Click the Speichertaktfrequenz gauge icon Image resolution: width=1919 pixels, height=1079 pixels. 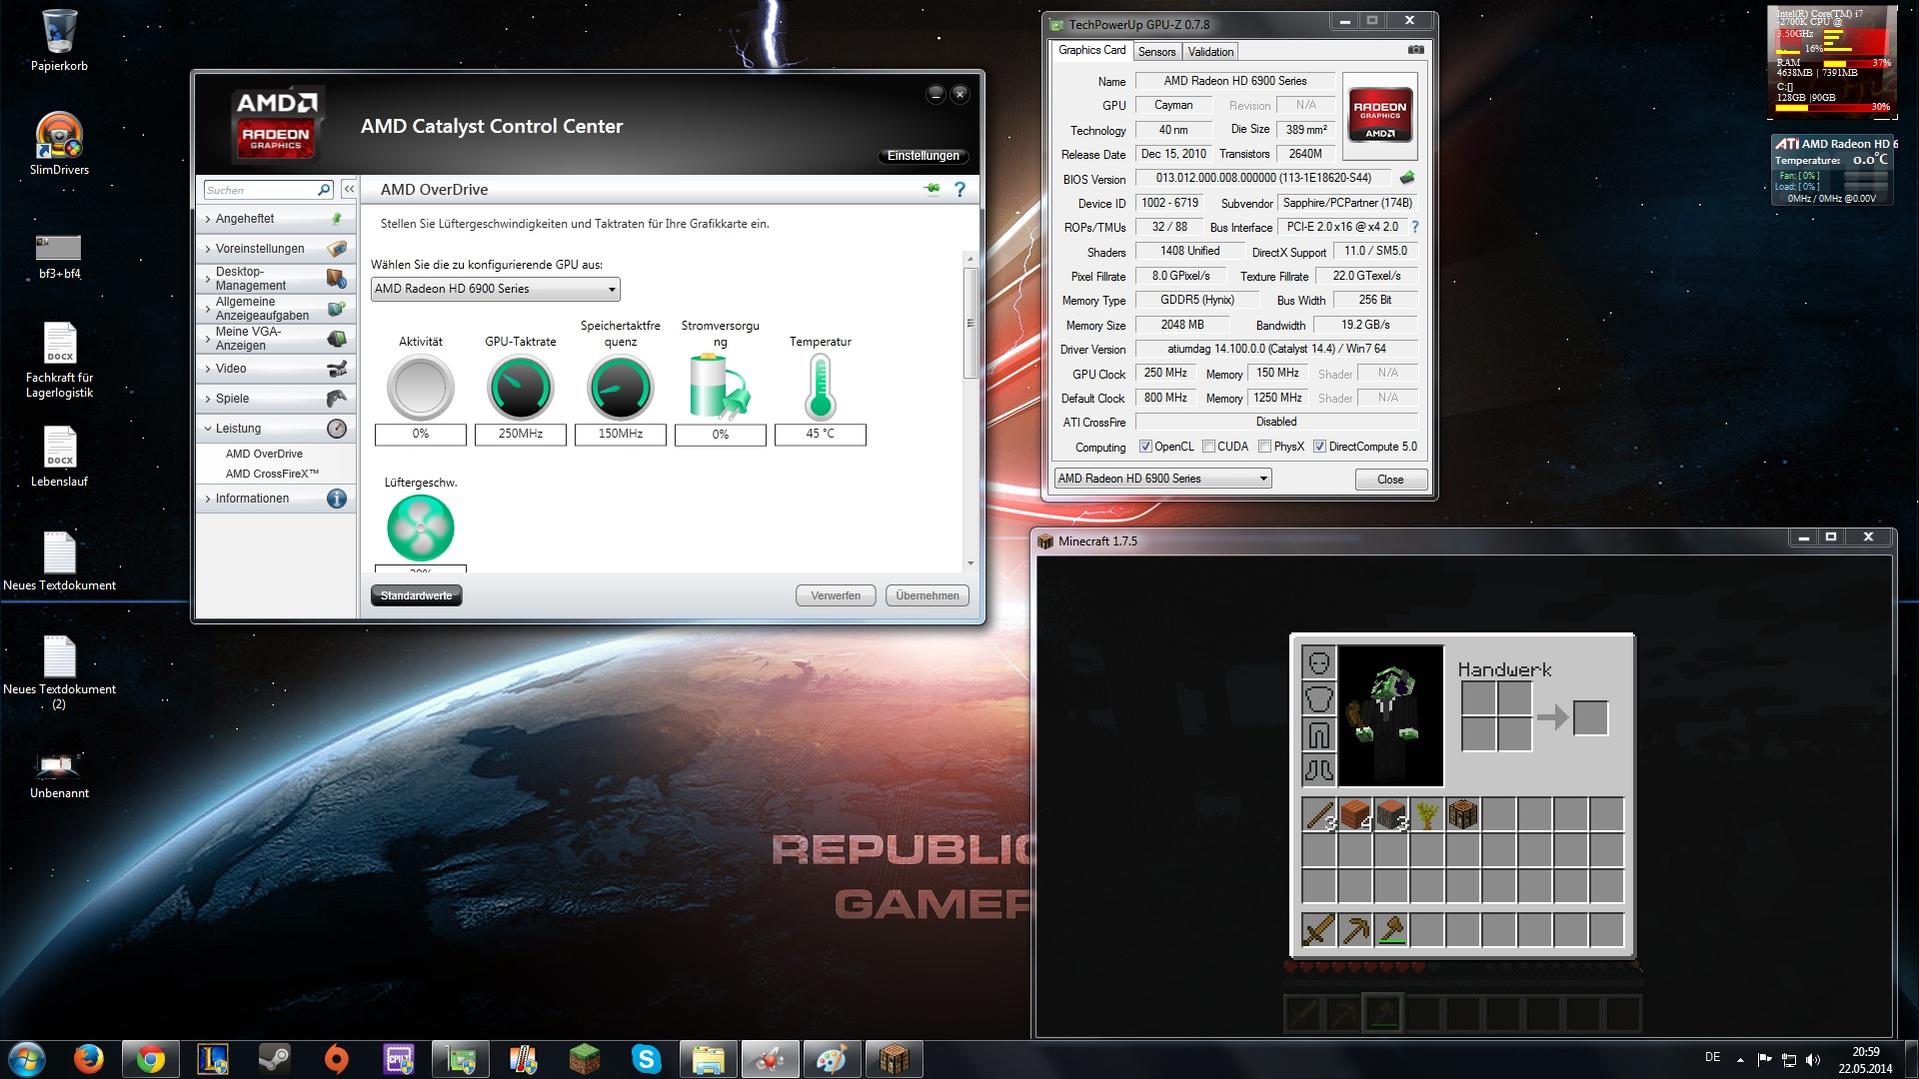coord(620,387)
